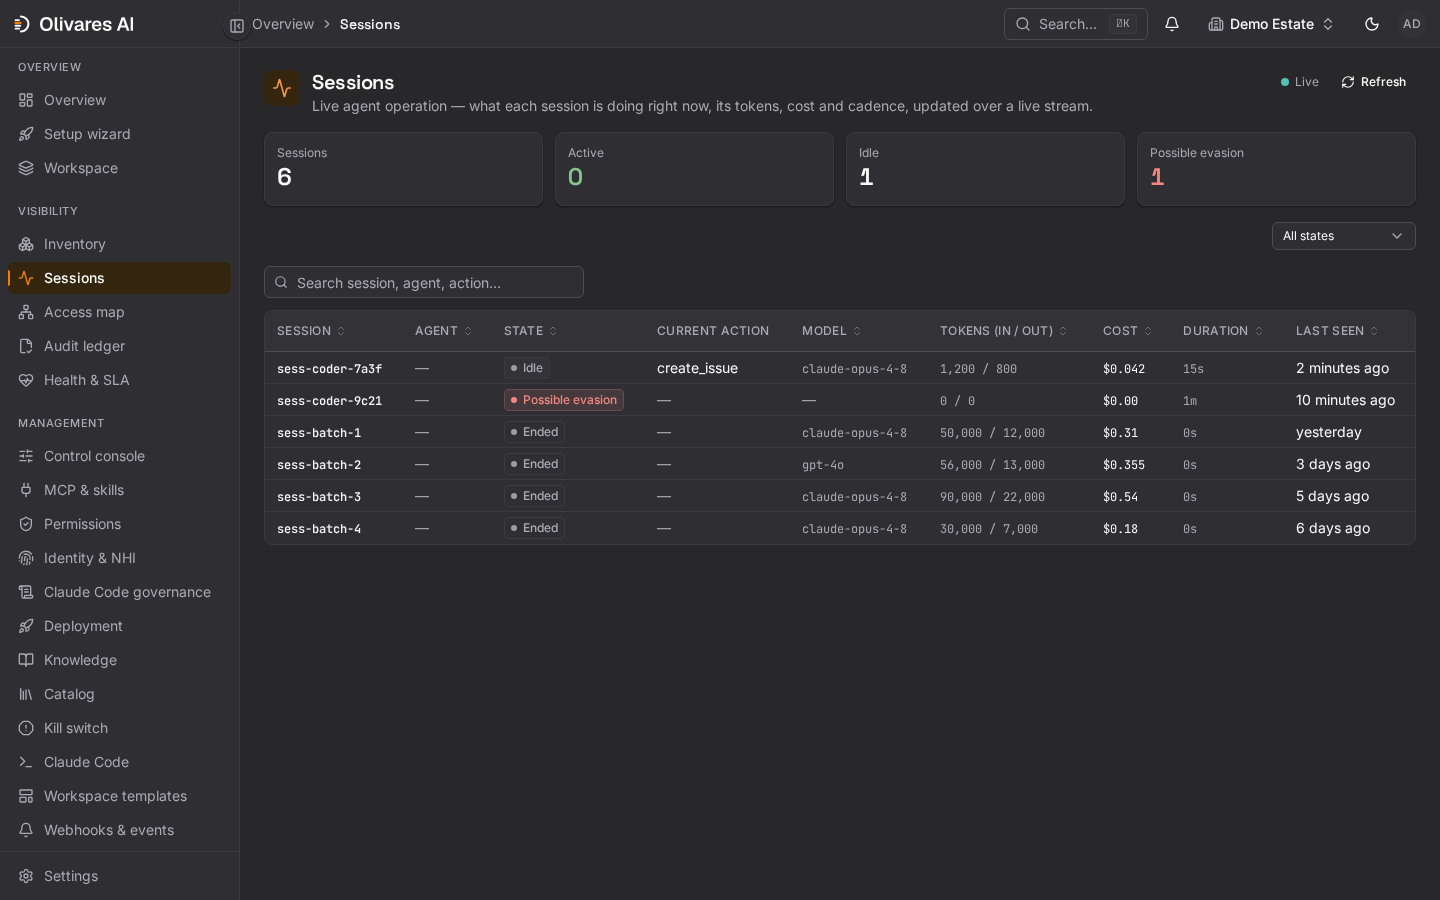The height and width of the screenshot is (900, 1440).
Task: Click the Live status indicator
Action: [1300, 82]
